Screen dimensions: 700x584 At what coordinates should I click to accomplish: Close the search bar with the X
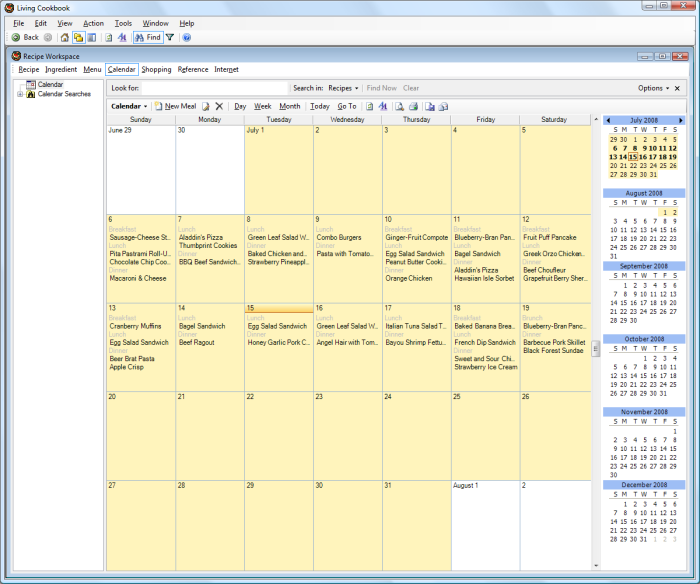[677, 88]
